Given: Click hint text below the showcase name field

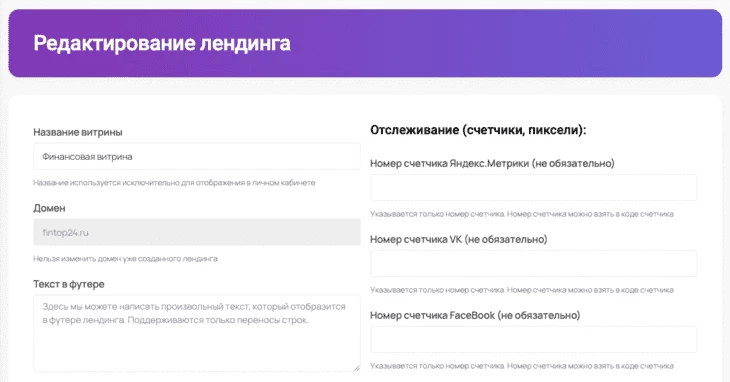Looking at the screenshot, I should click(174, 183).
